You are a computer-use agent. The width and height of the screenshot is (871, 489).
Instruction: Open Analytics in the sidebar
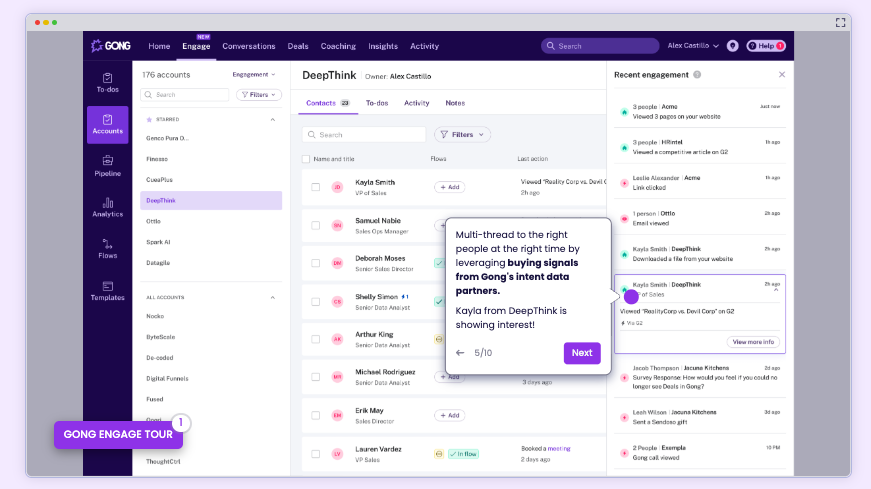pos(108,207)
